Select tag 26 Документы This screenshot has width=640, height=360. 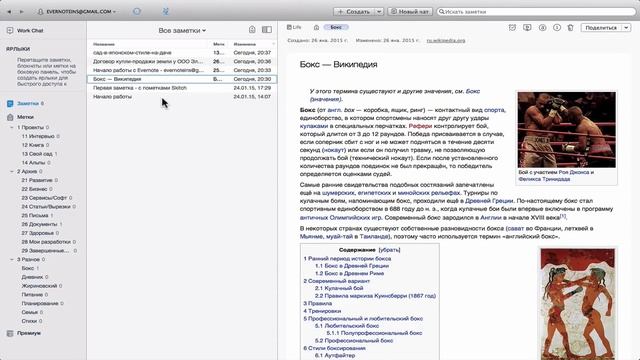pos(39,224)
